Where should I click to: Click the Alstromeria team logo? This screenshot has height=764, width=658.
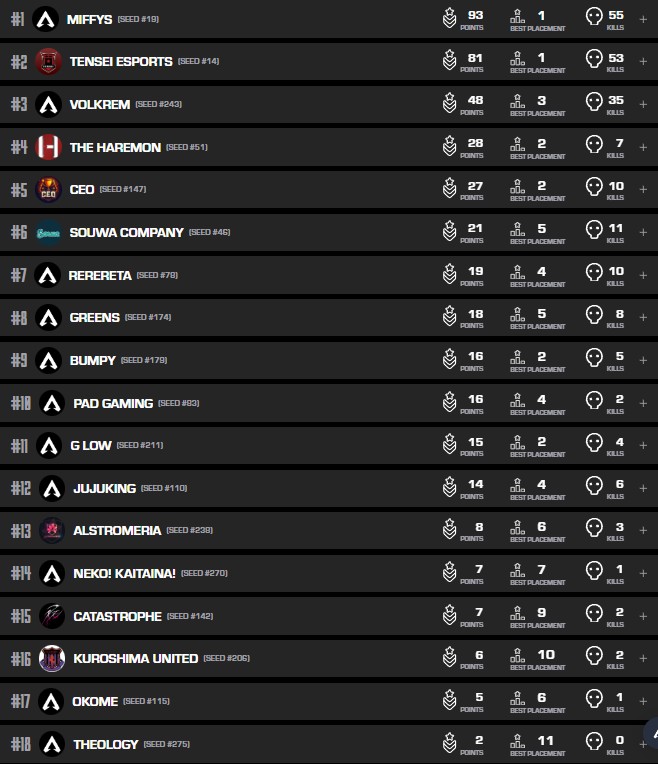(52, 530)
